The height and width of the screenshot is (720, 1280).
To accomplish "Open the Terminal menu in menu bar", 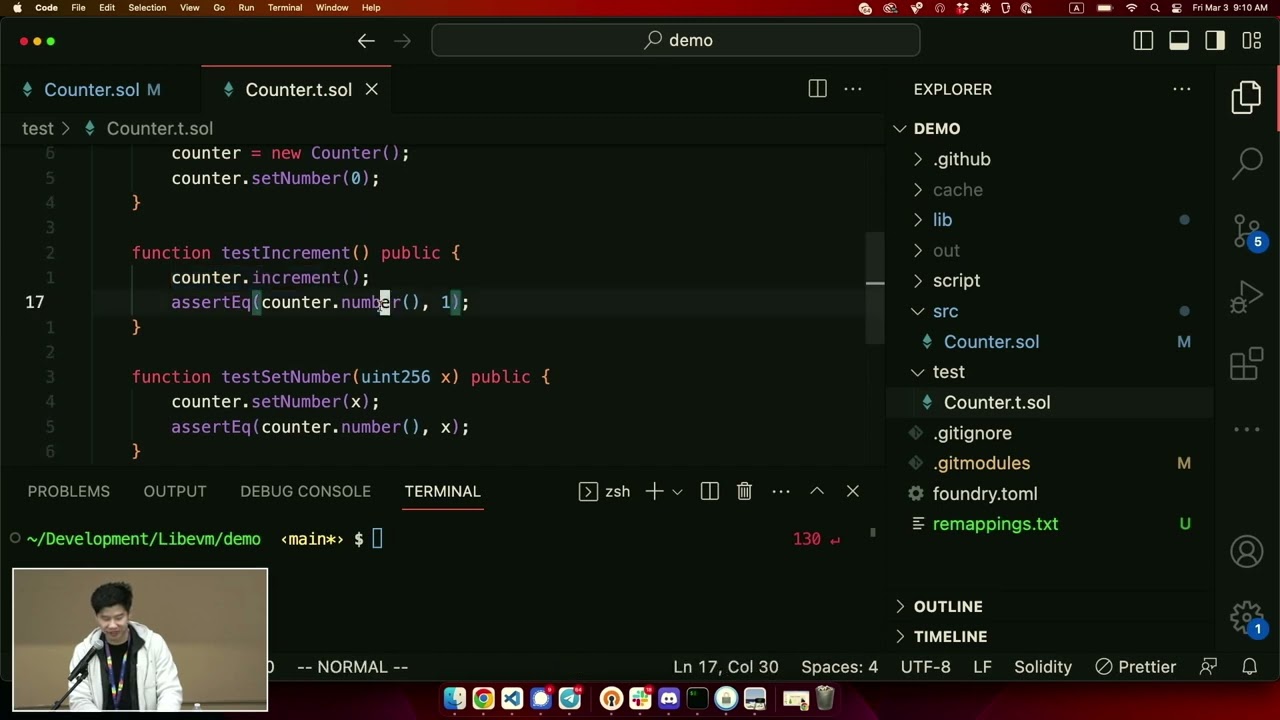I will click(285, 8).
